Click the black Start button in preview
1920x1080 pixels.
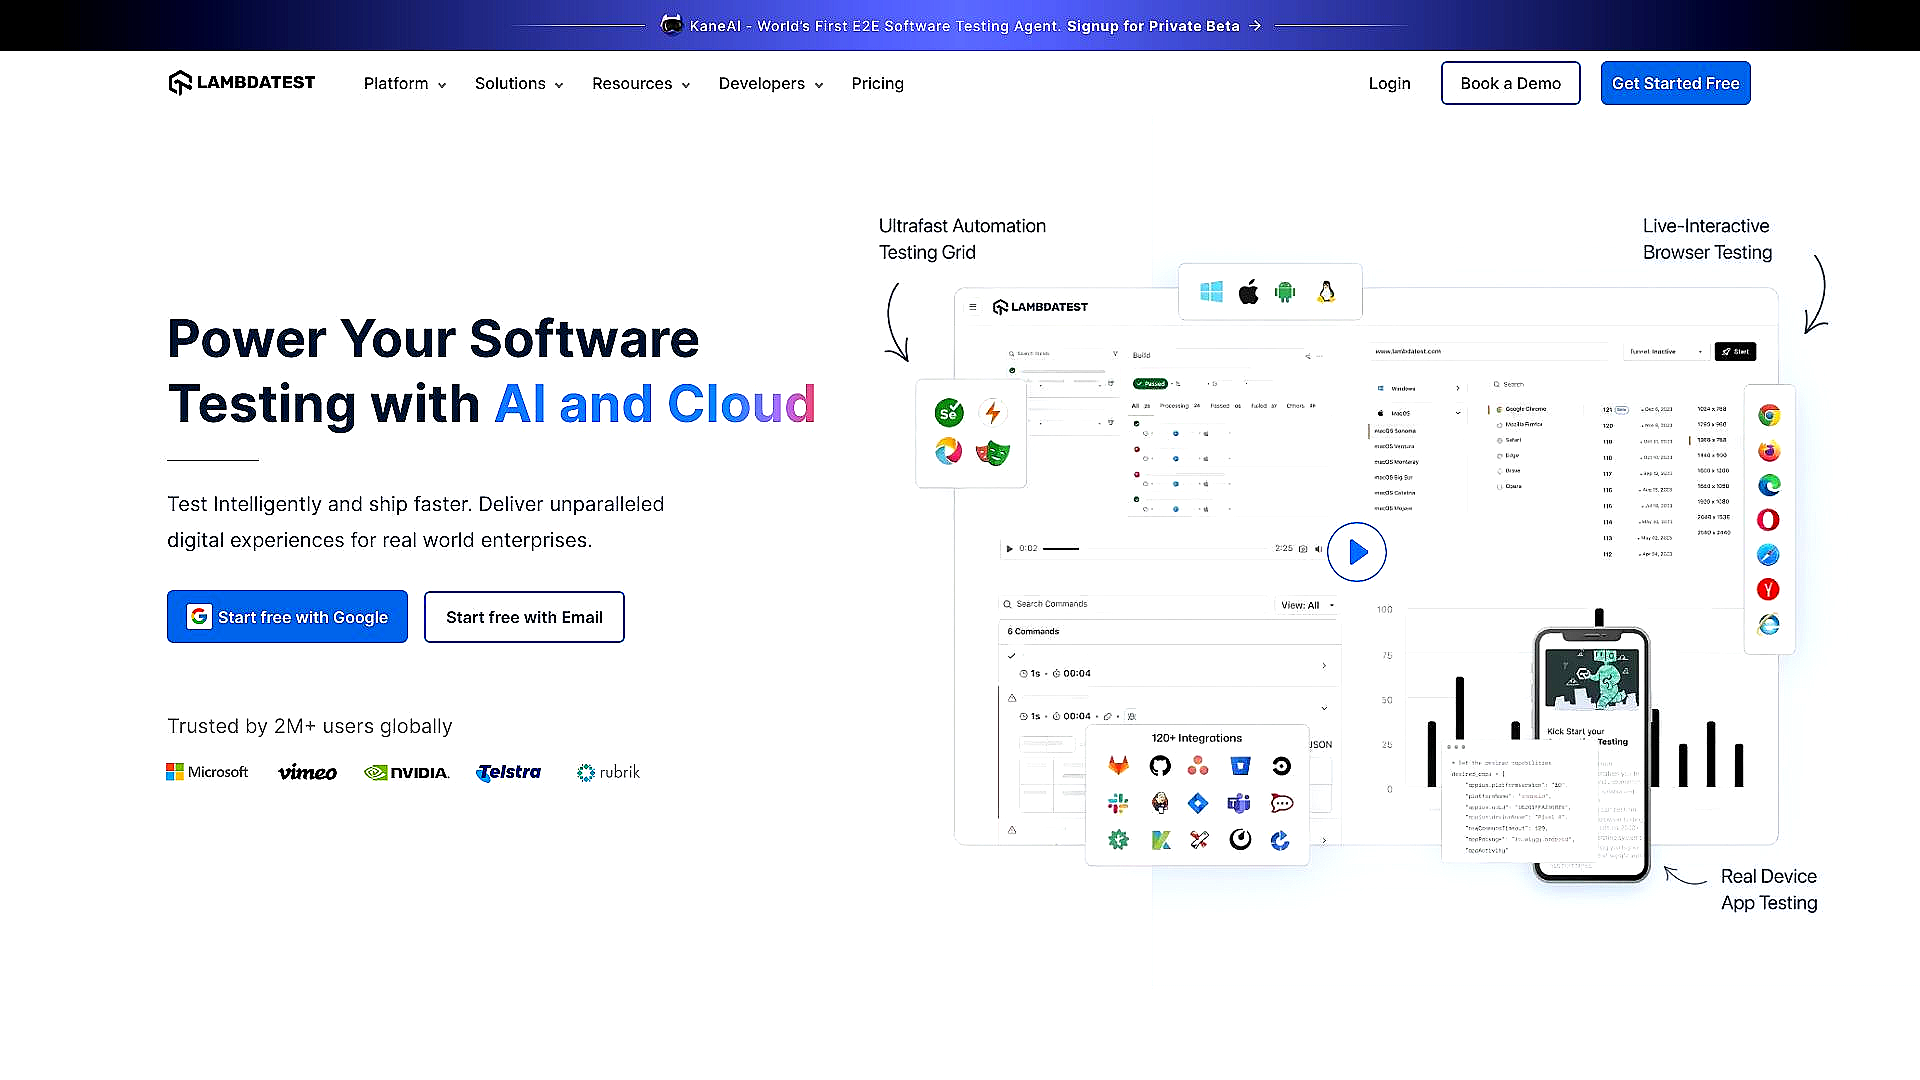(x=1735, y=352)
